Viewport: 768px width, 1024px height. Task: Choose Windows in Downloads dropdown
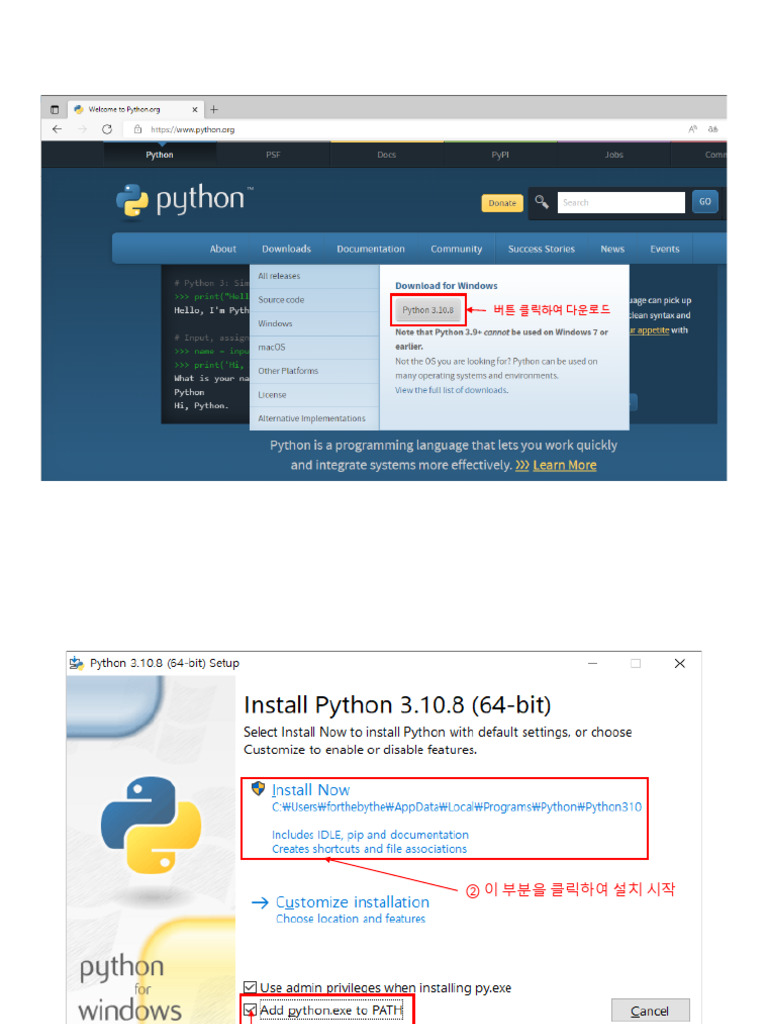click(x=314, y=324)
